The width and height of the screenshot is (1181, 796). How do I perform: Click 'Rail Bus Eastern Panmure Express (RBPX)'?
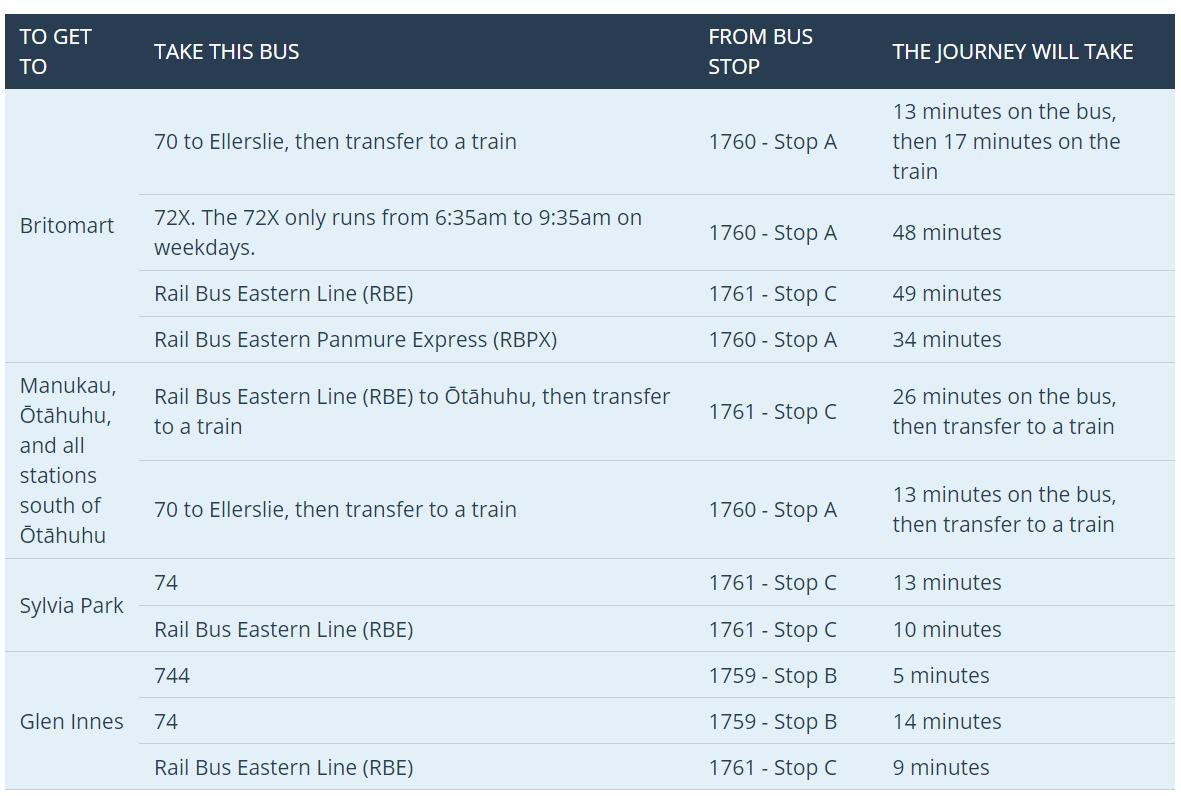point(356,340)
